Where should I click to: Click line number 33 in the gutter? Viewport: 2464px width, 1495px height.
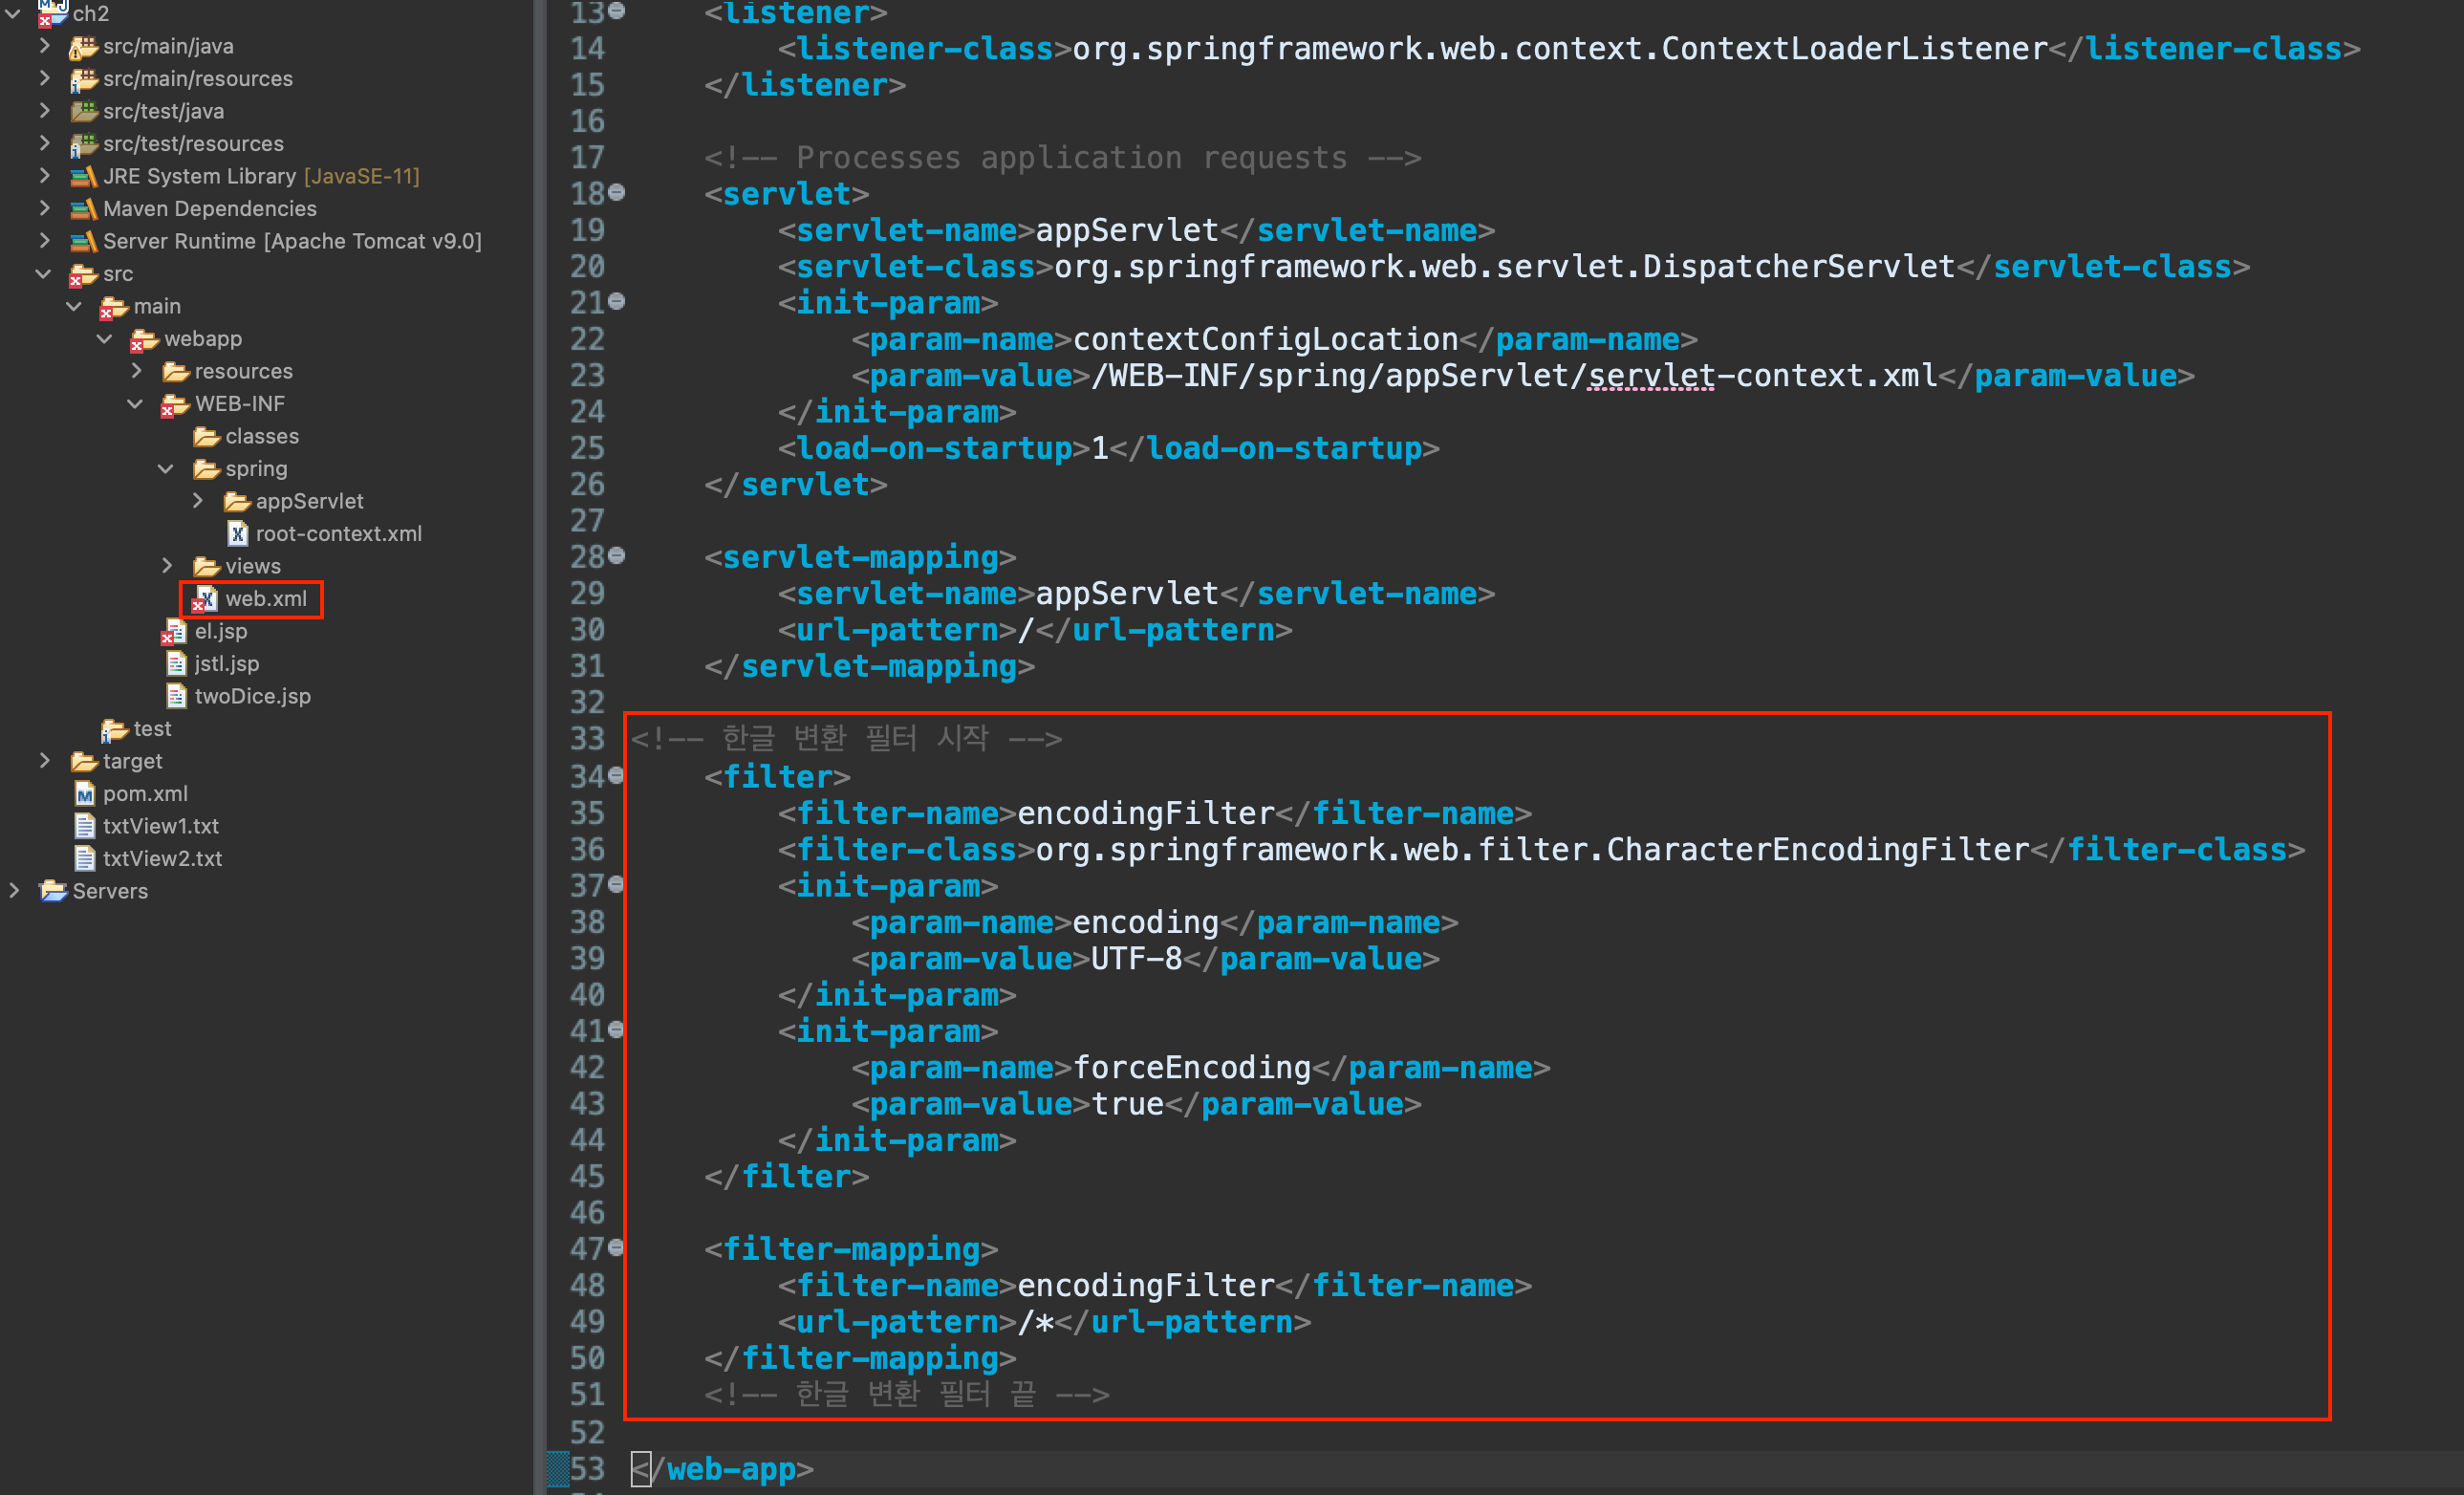pos(588,739)
